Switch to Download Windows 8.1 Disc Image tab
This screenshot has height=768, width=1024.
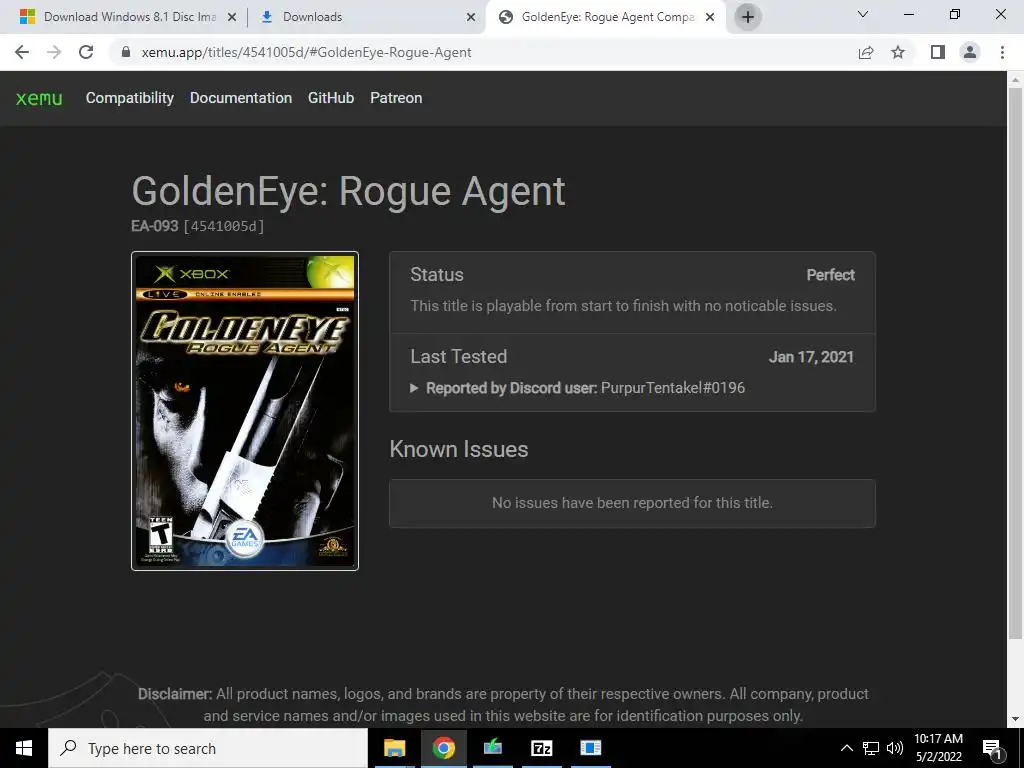coord(129,17)
